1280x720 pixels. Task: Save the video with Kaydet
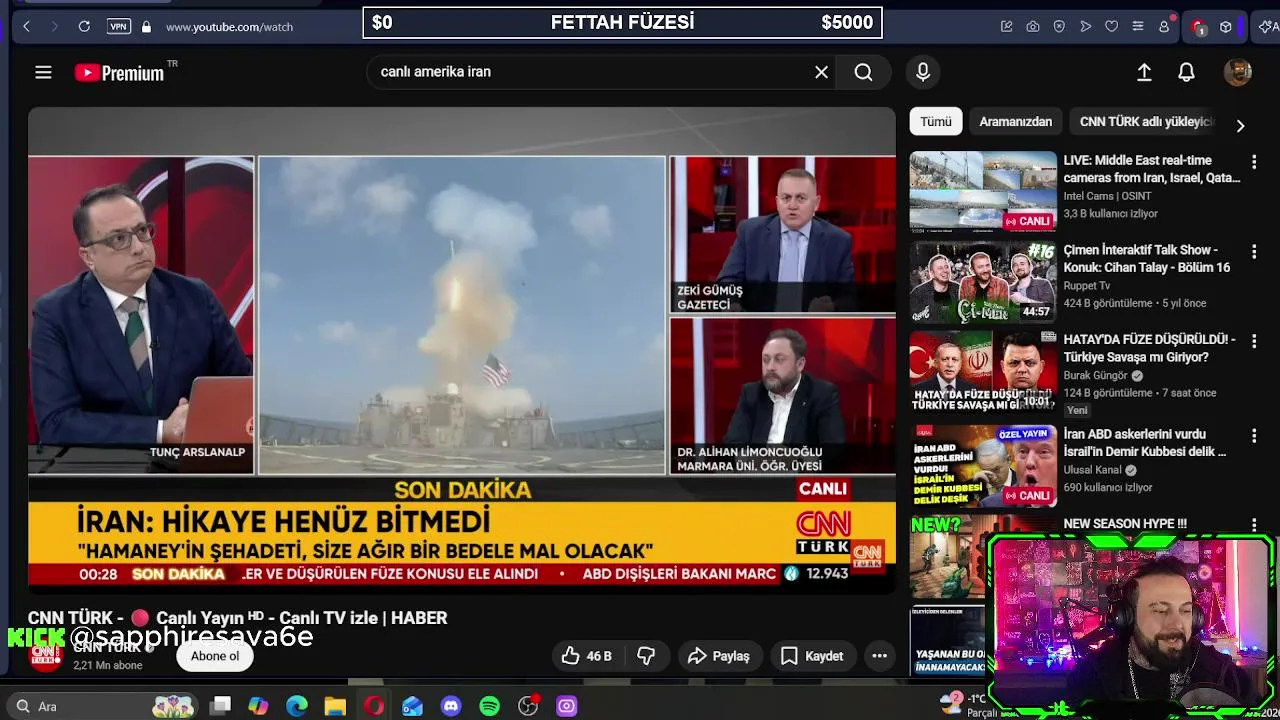812,656
